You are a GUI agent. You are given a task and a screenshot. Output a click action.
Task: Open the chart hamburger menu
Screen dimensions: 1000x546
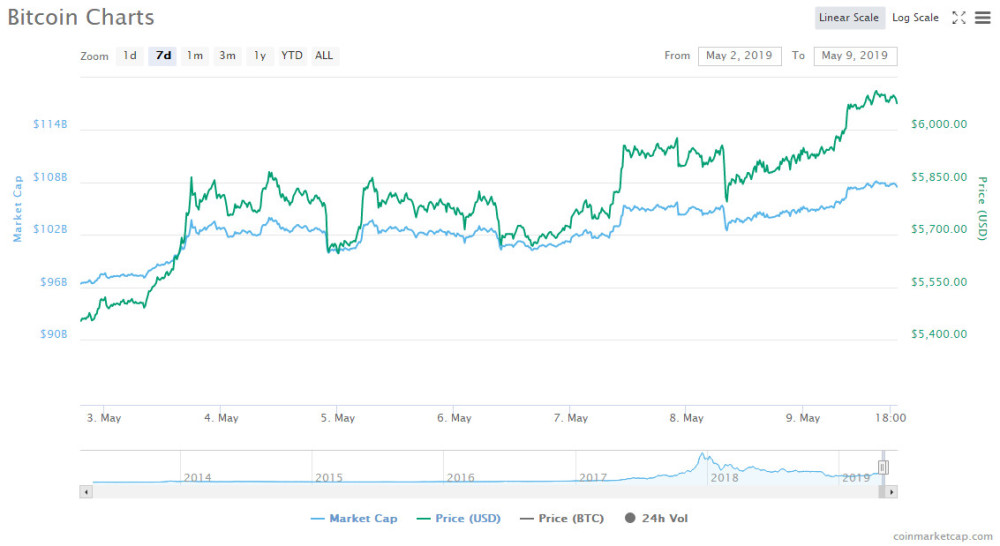[x=983, y=18]
